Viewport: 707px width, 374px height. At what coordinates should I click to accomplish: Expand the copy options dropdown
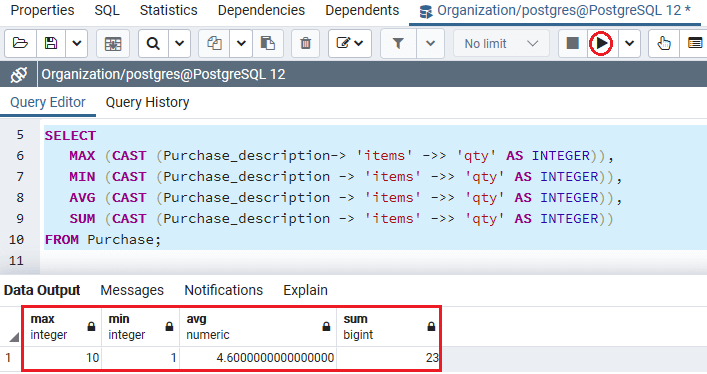click(x=241, y=43)
